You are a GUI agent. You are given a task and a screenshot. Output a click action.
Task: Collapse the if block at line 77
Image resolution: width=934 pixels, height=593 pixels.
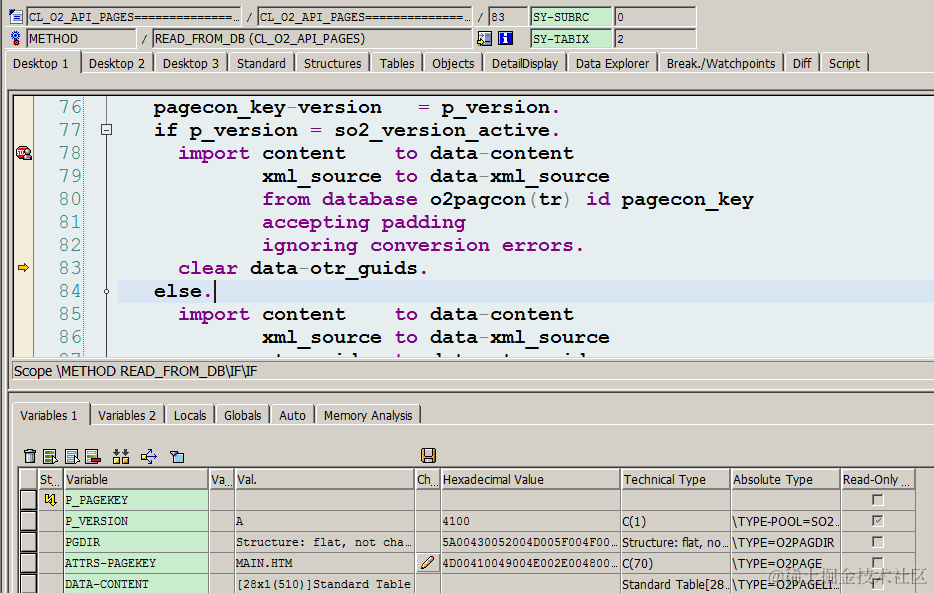tap(107, 129)
